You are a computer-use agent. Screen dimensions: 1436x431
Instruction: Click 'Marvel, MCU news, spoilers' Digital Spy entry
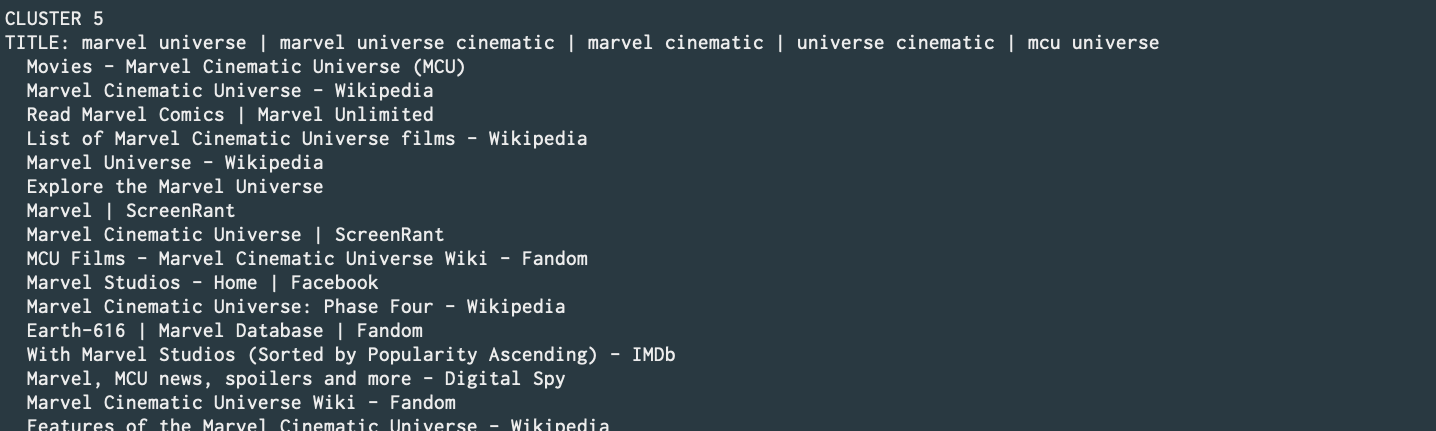[x=296, y=379]
